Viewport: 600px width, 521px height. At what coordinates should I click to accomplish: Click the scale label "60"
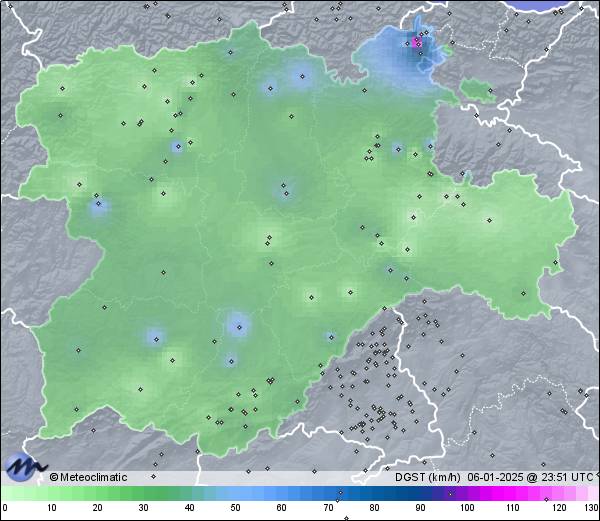tap(282, 508)
